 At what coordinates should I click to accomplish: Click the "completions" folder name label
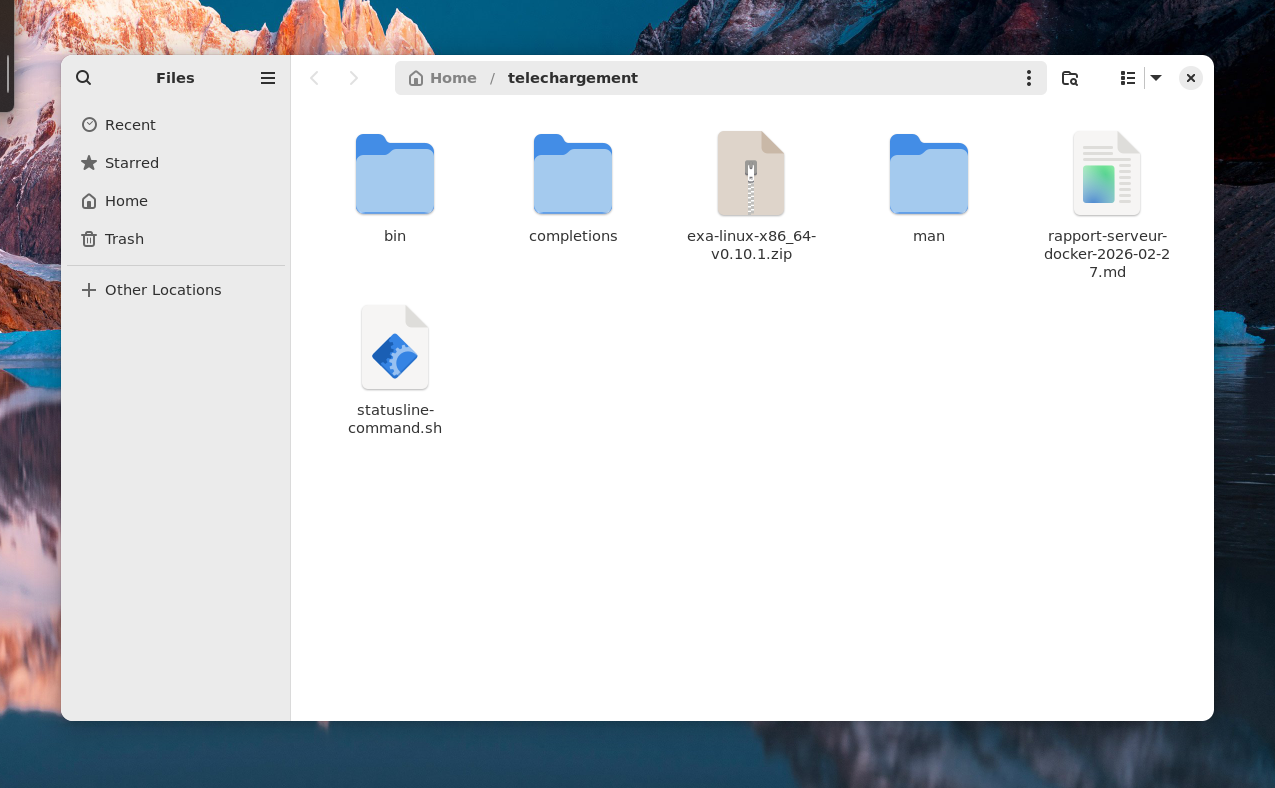[573, 236]
